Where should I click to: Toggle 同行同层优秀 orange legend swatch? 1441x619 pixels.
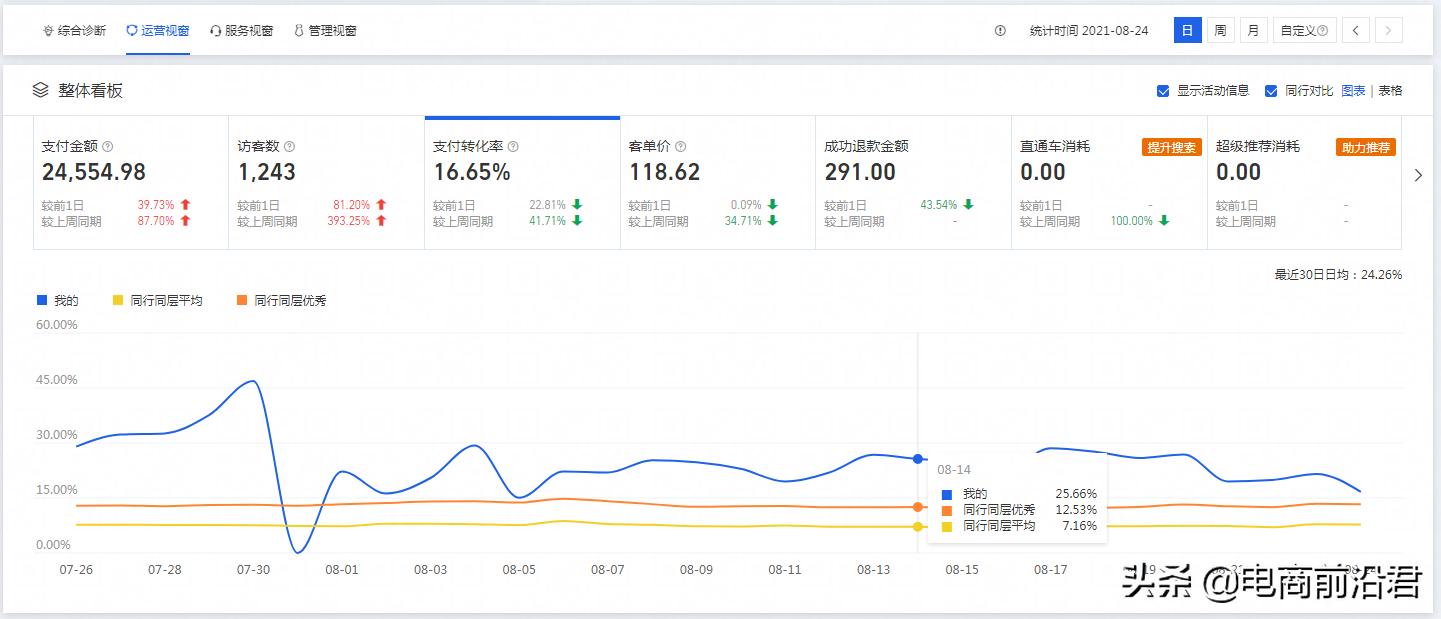click(242, 300)
